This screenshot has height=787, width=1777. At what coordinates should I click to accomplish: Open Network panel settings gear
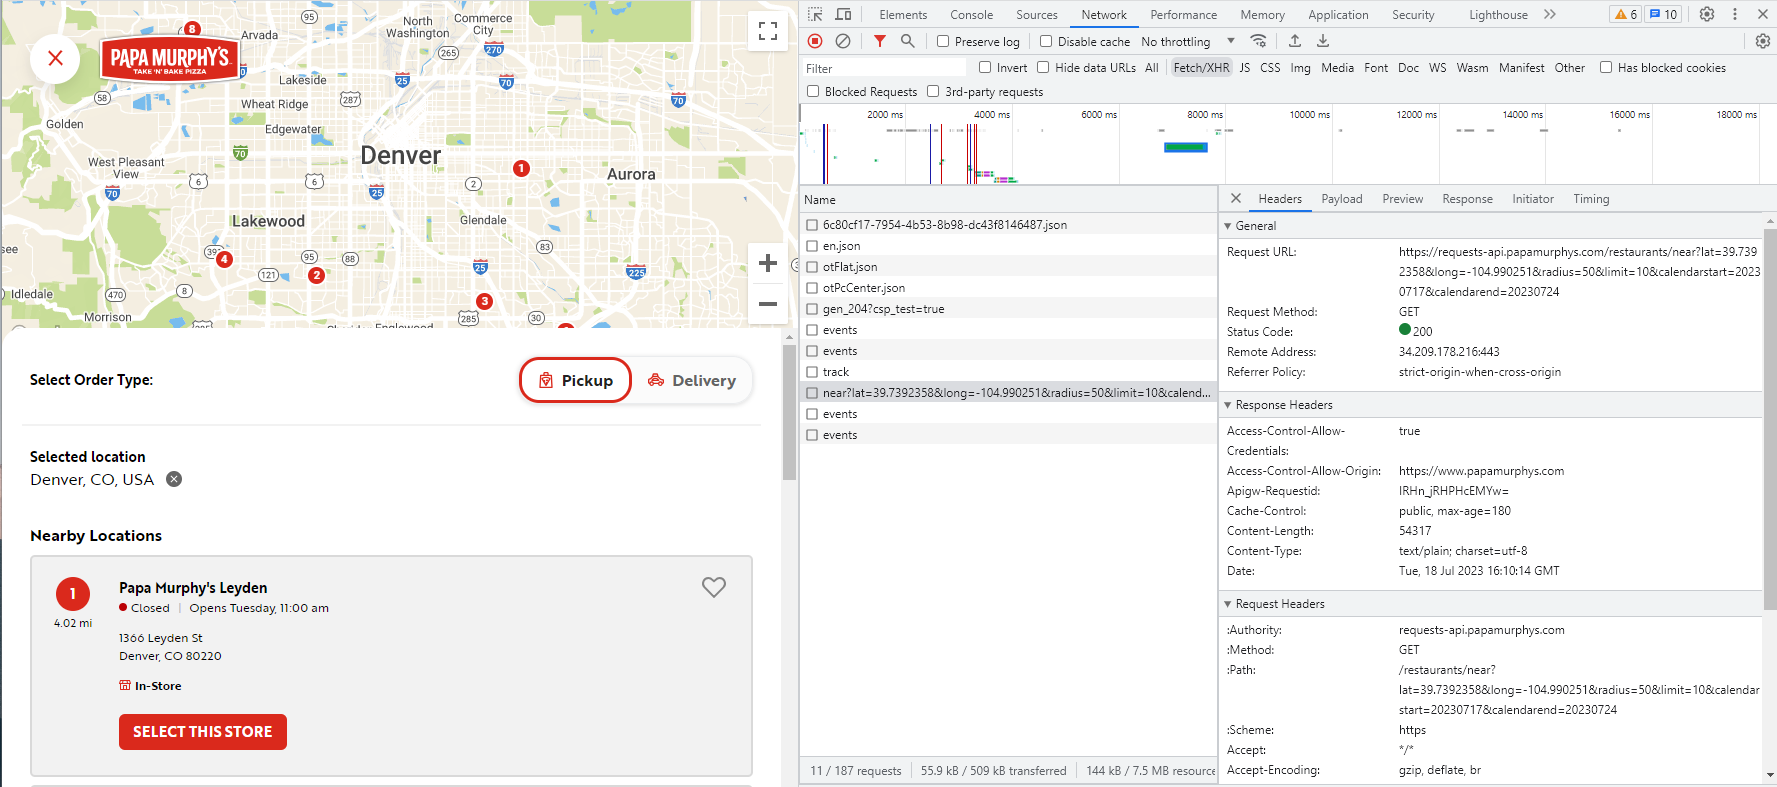(1762, 41)
